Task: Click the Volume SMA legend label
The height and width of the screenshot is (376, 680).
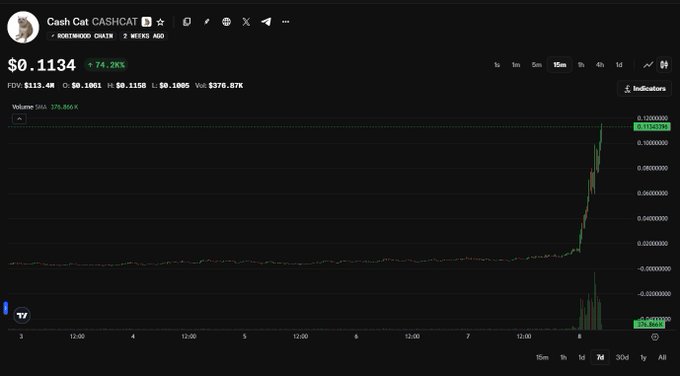Action: point(29,107)
